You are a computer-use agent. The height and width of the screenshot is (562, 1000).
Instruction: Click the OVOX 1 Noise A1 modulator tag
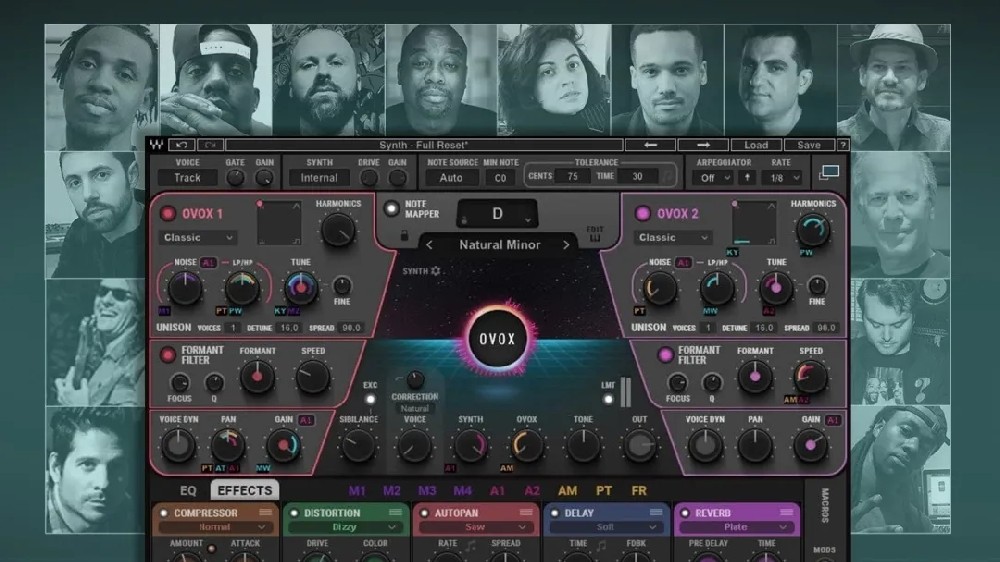[x=209, y=262]
